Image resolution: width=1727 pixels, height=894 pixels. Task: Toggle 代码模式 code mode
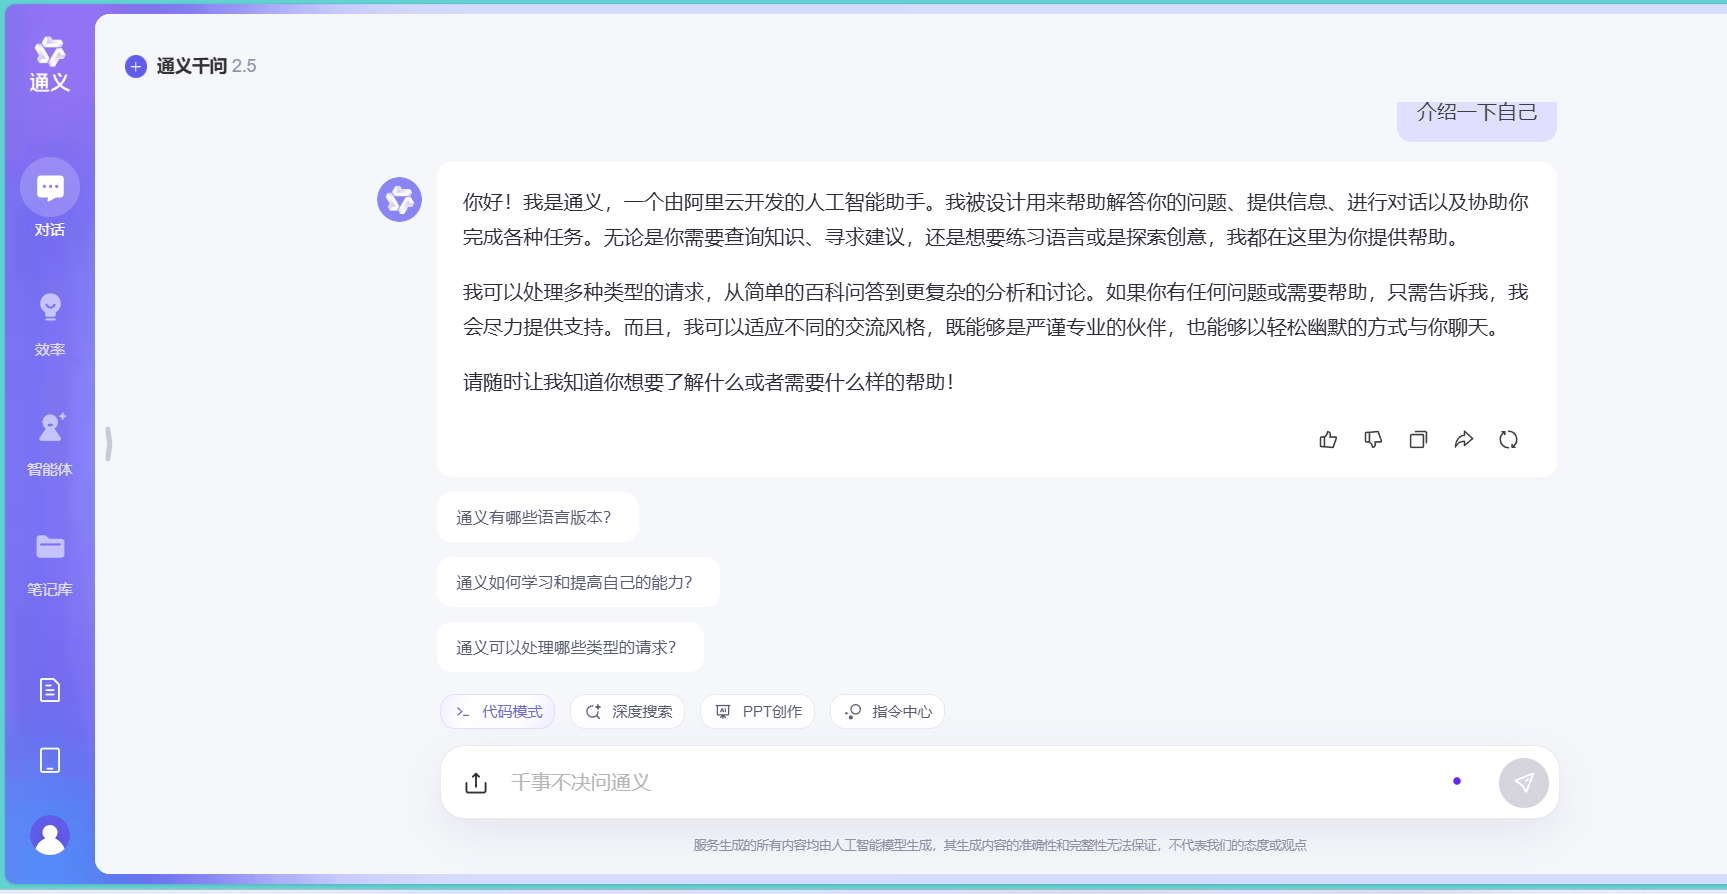click(x=498, y=712)
